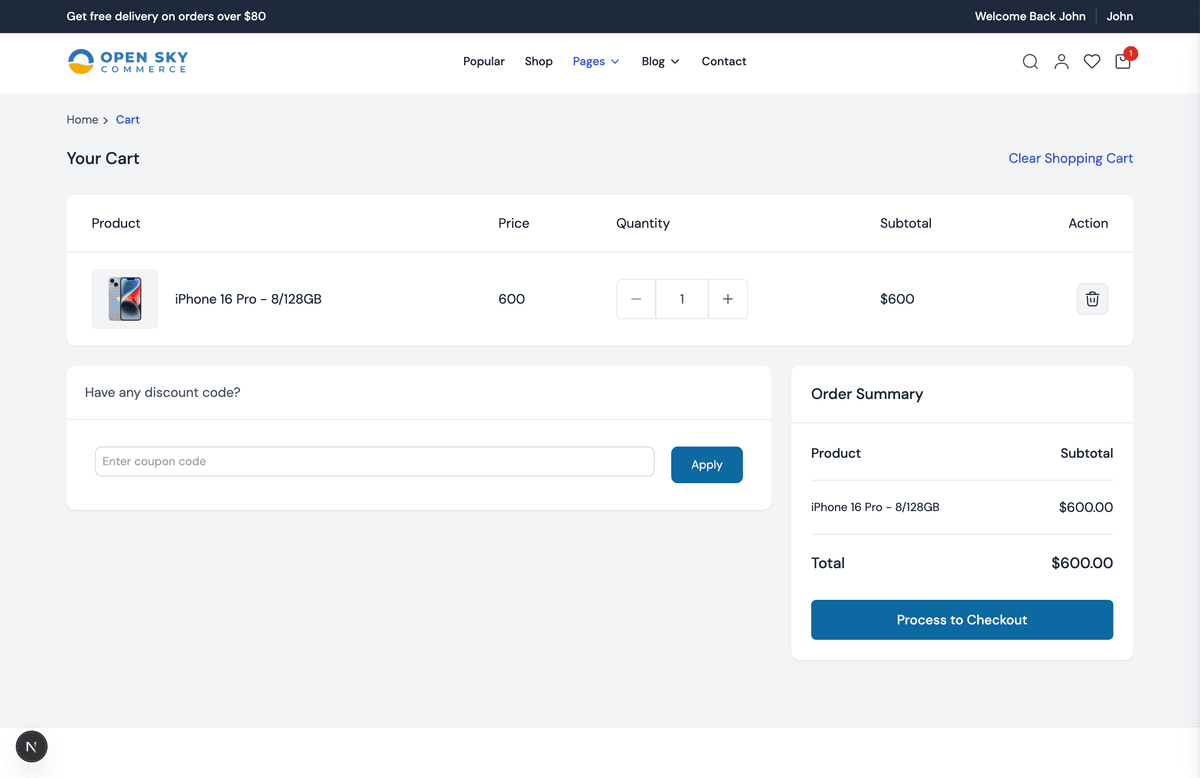1200x778 pixels.
Task: Open the user account icon
Action: click(x=1061, y=62)
